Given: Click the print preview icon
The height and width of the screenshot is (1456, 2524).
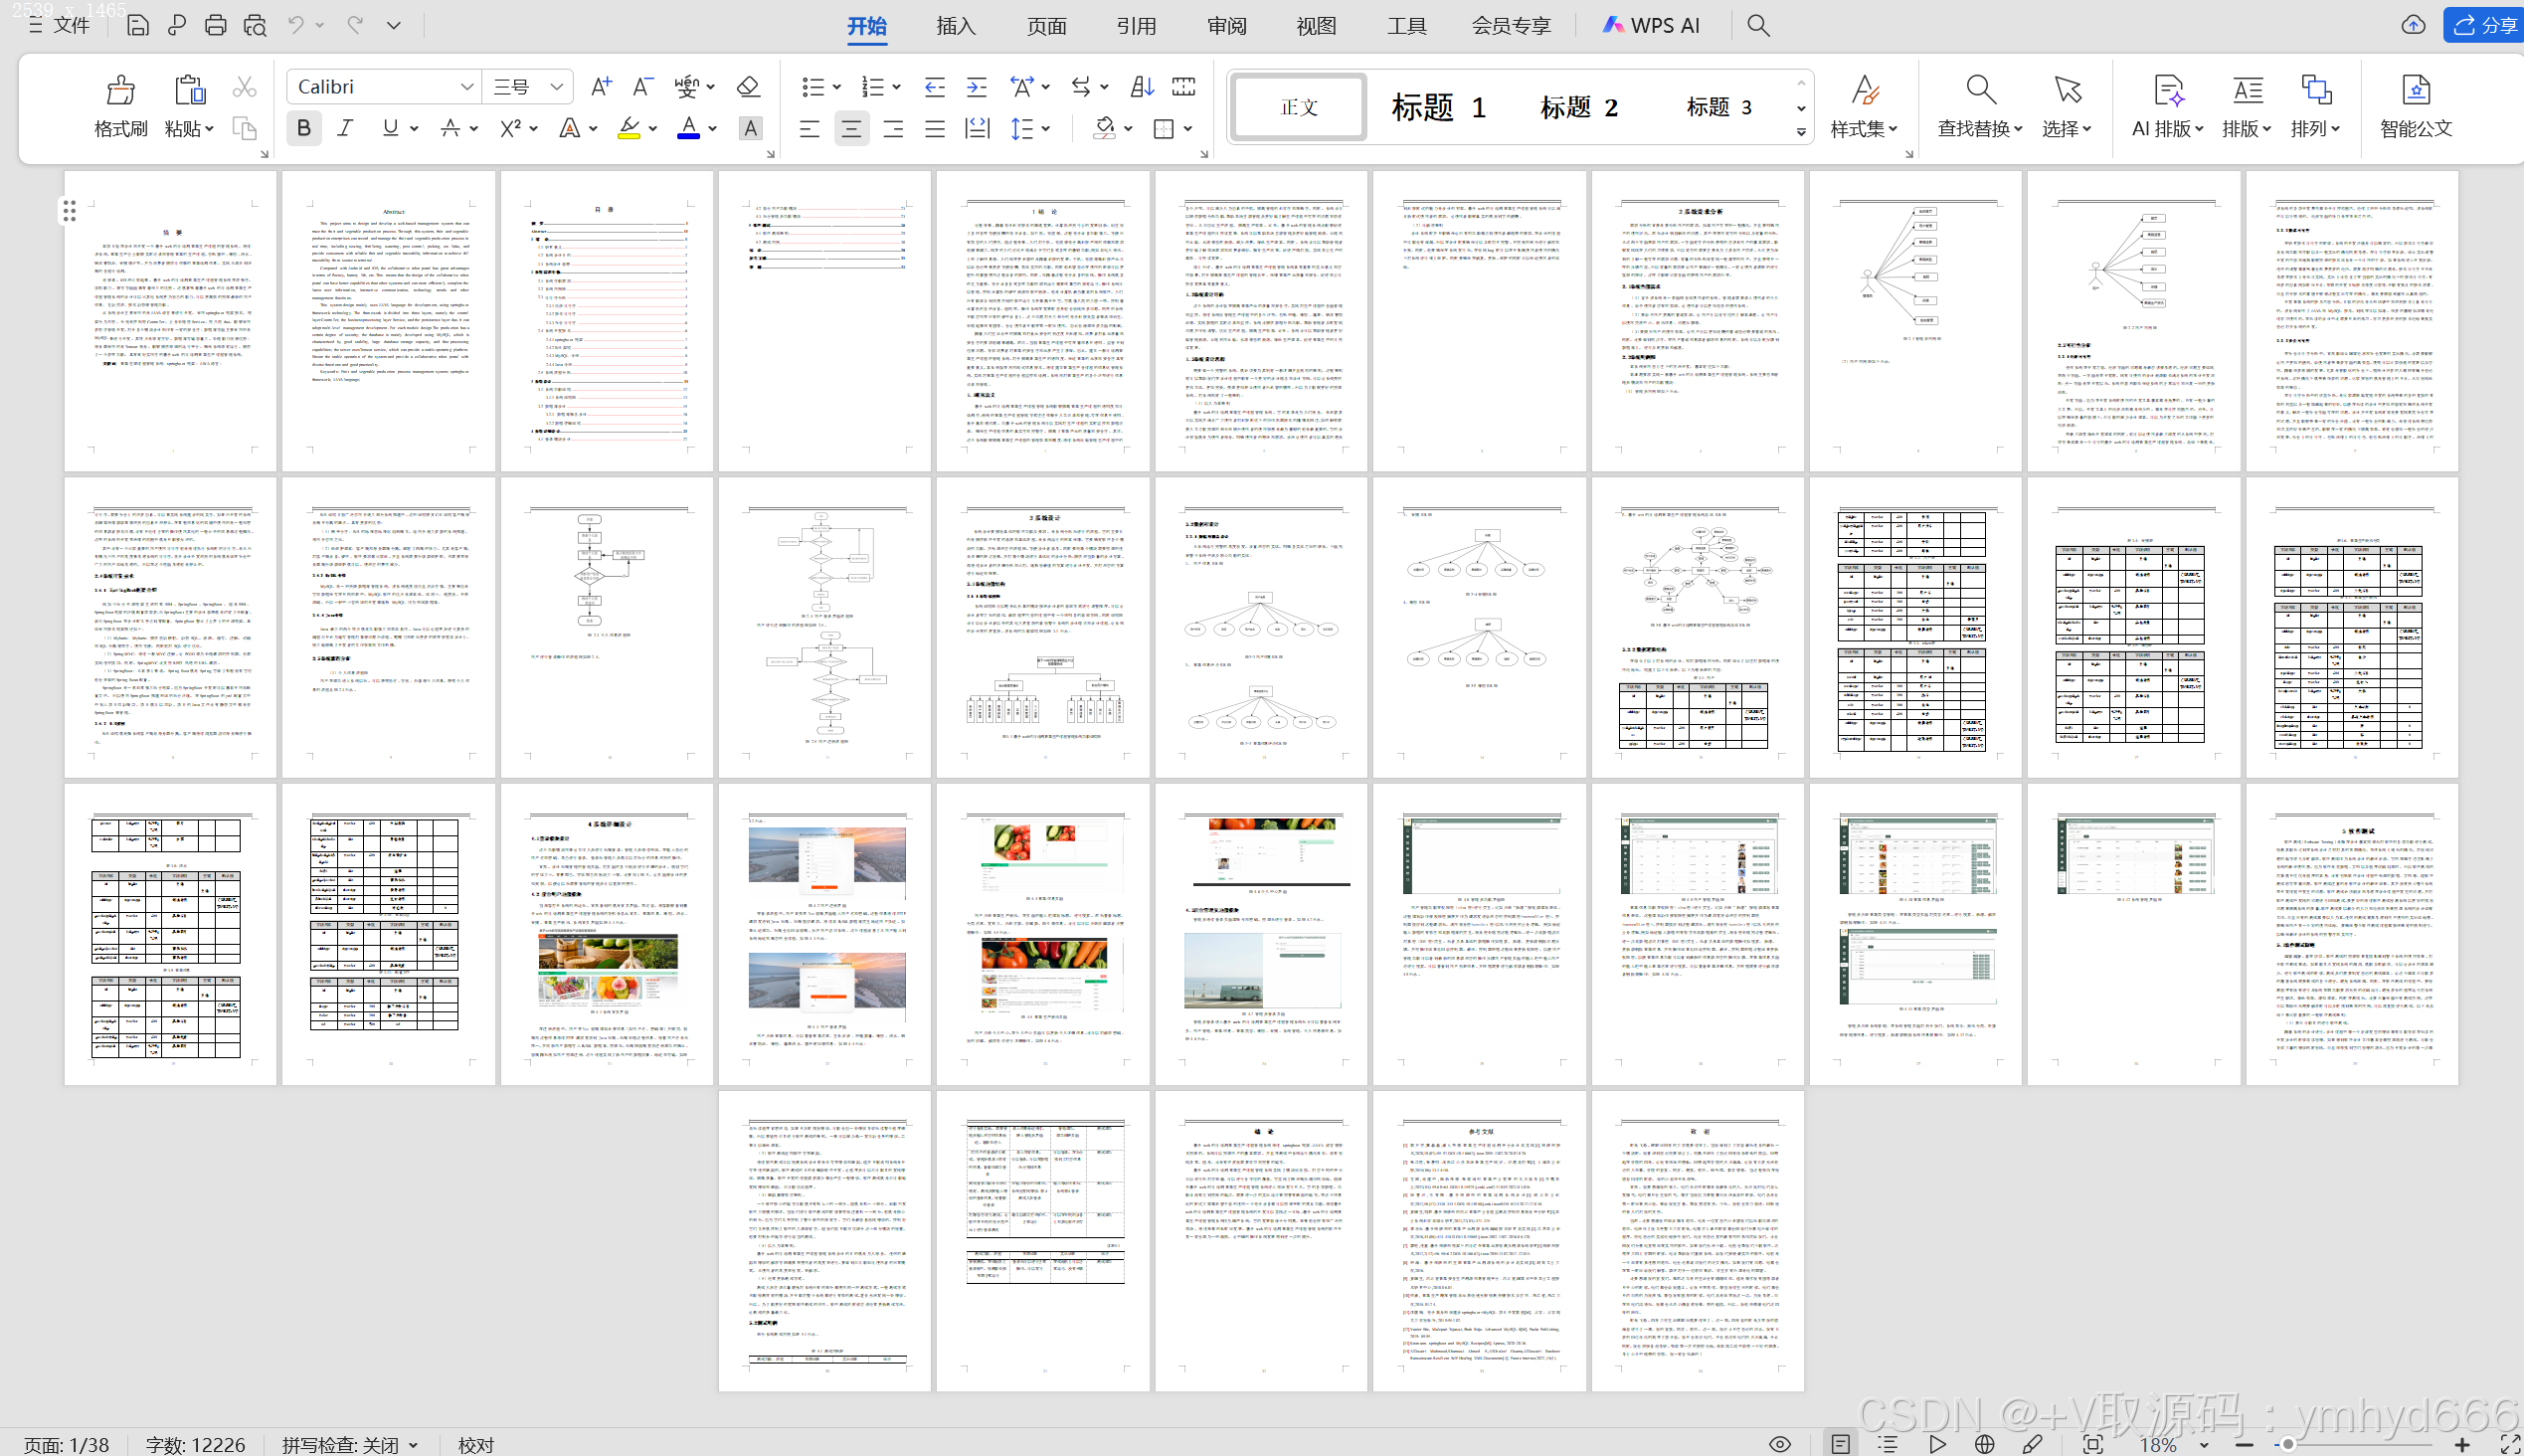Looking at the screenshot, I should 256,25.
